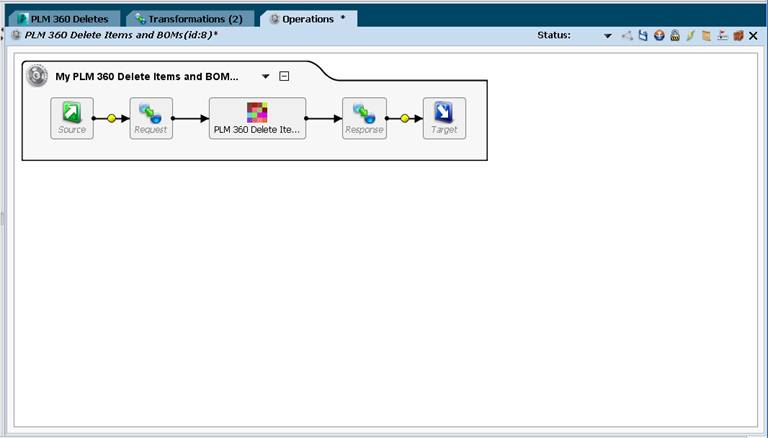Click the operation gear icon beside title
The height and width of the screenshot is (438, 768).
point(37,76)
